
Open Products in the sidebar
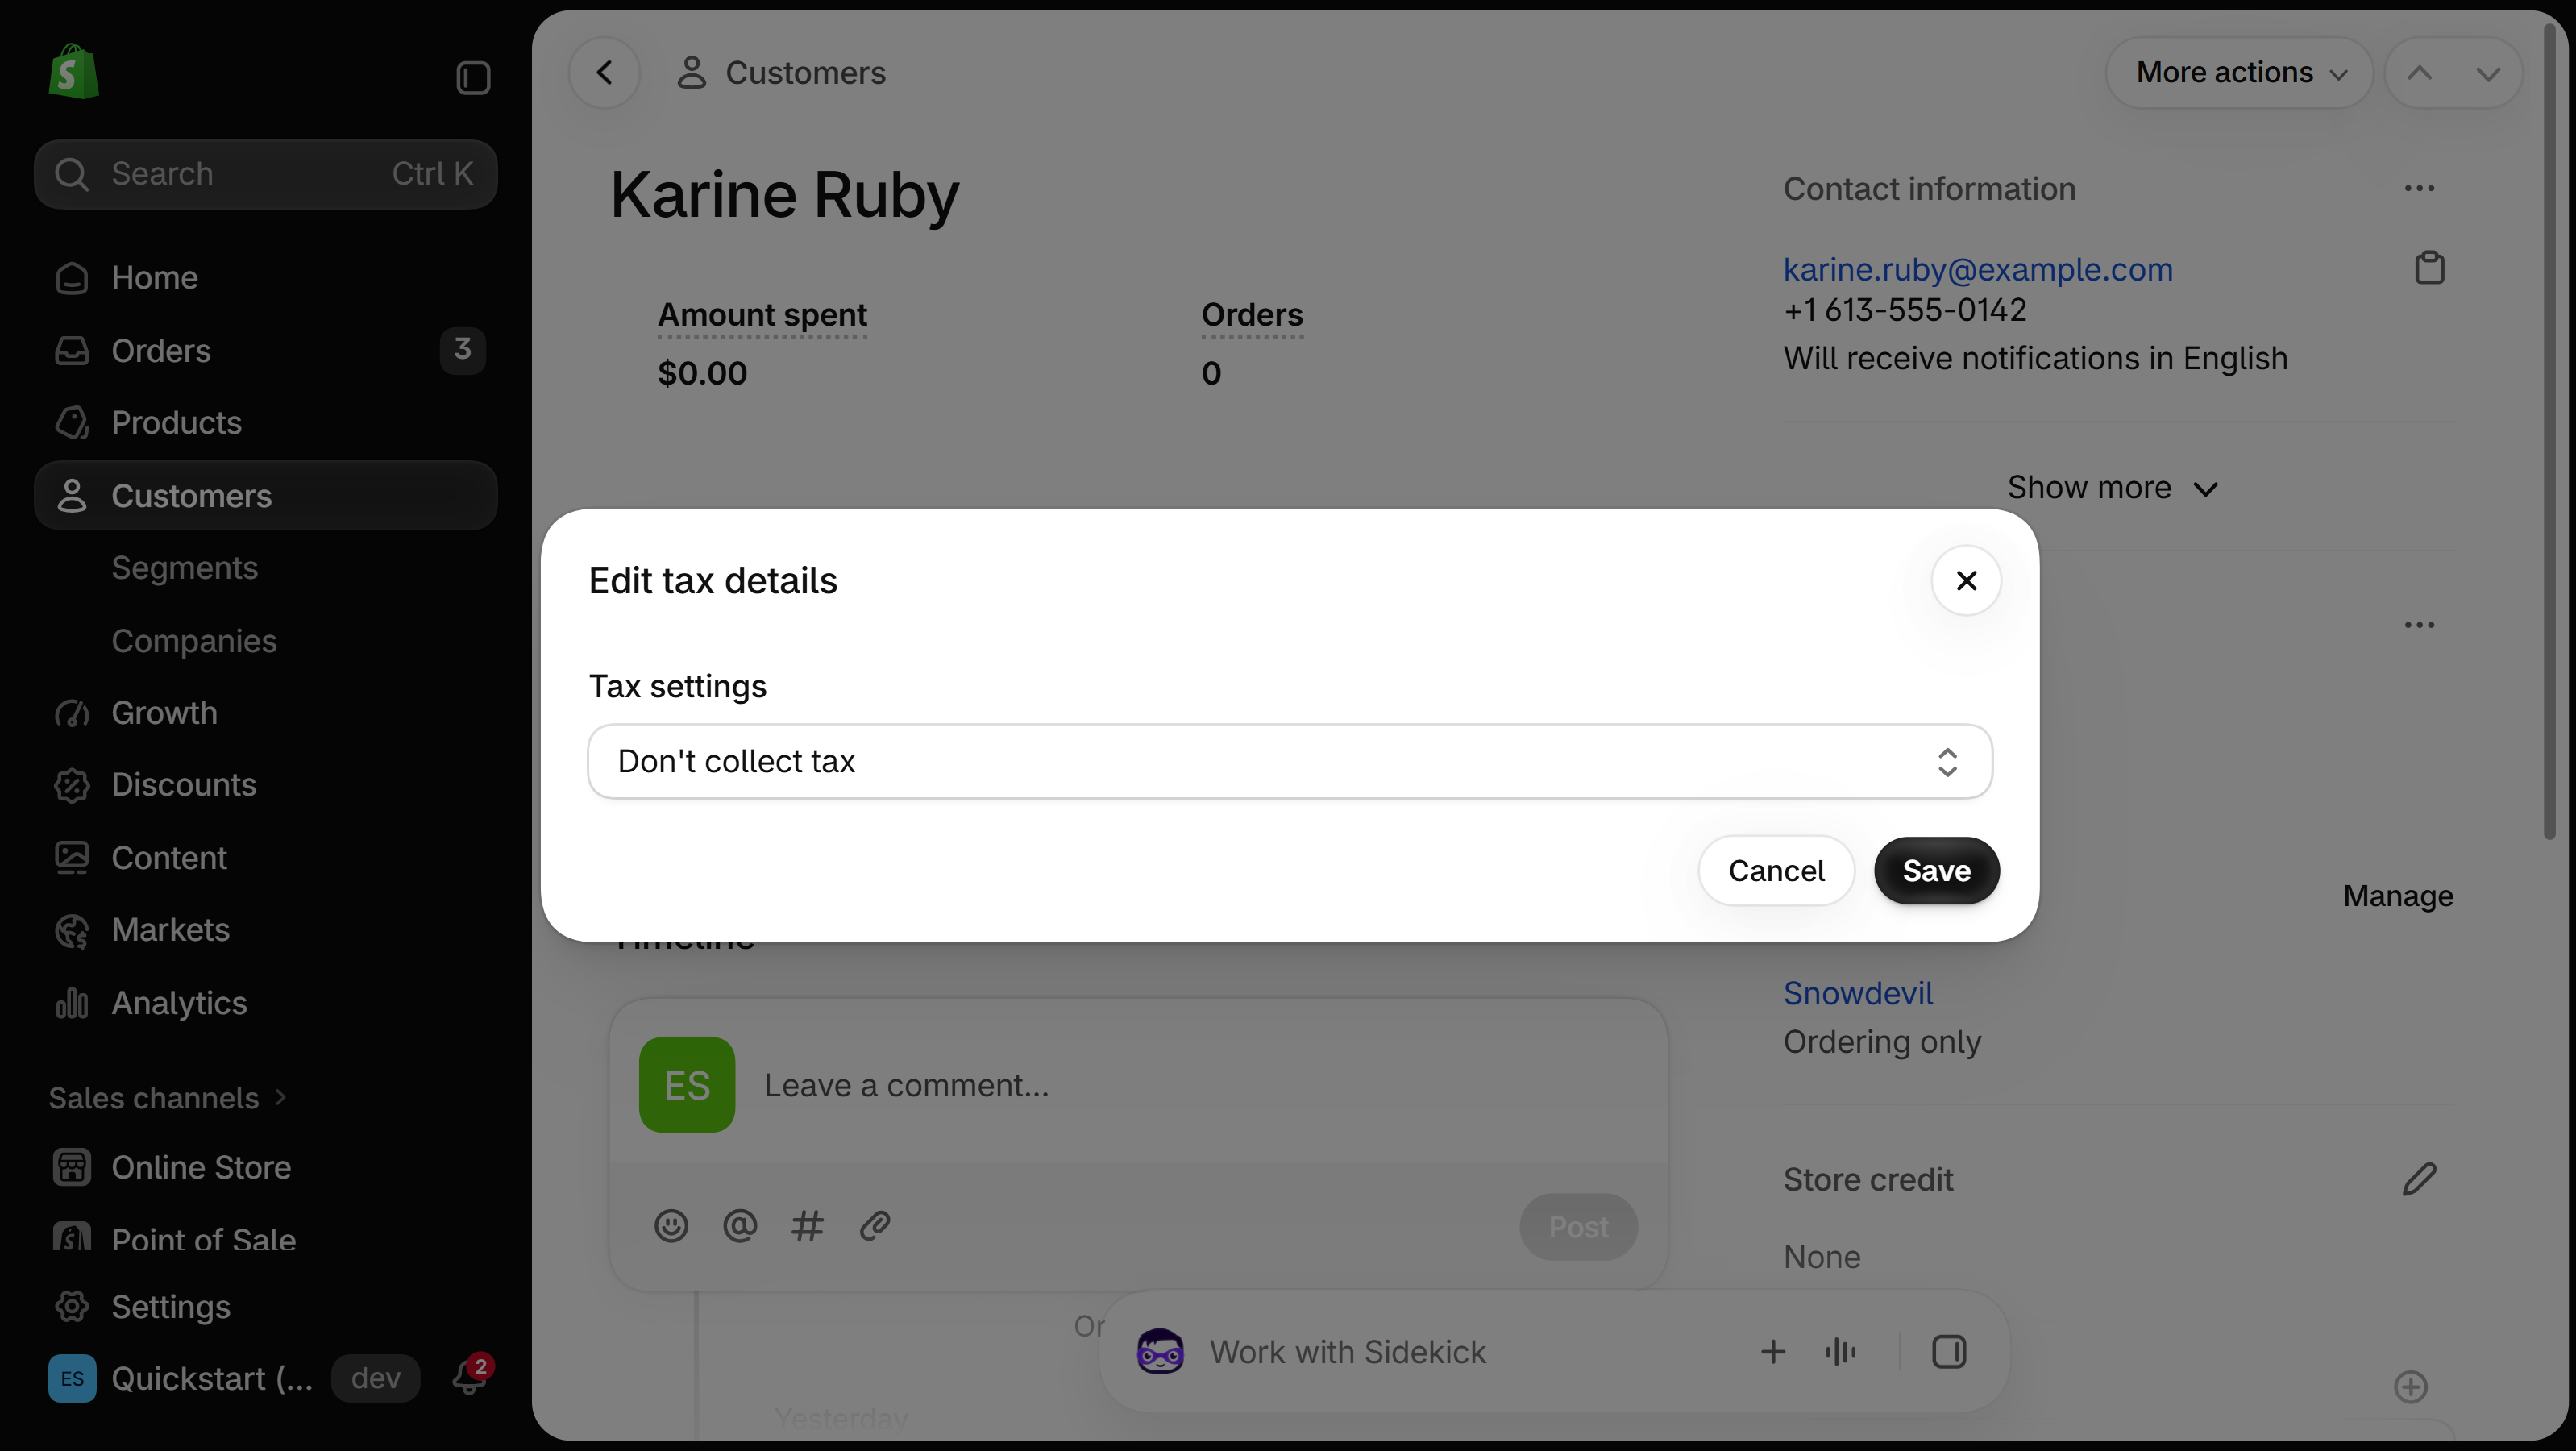(266, 422)
